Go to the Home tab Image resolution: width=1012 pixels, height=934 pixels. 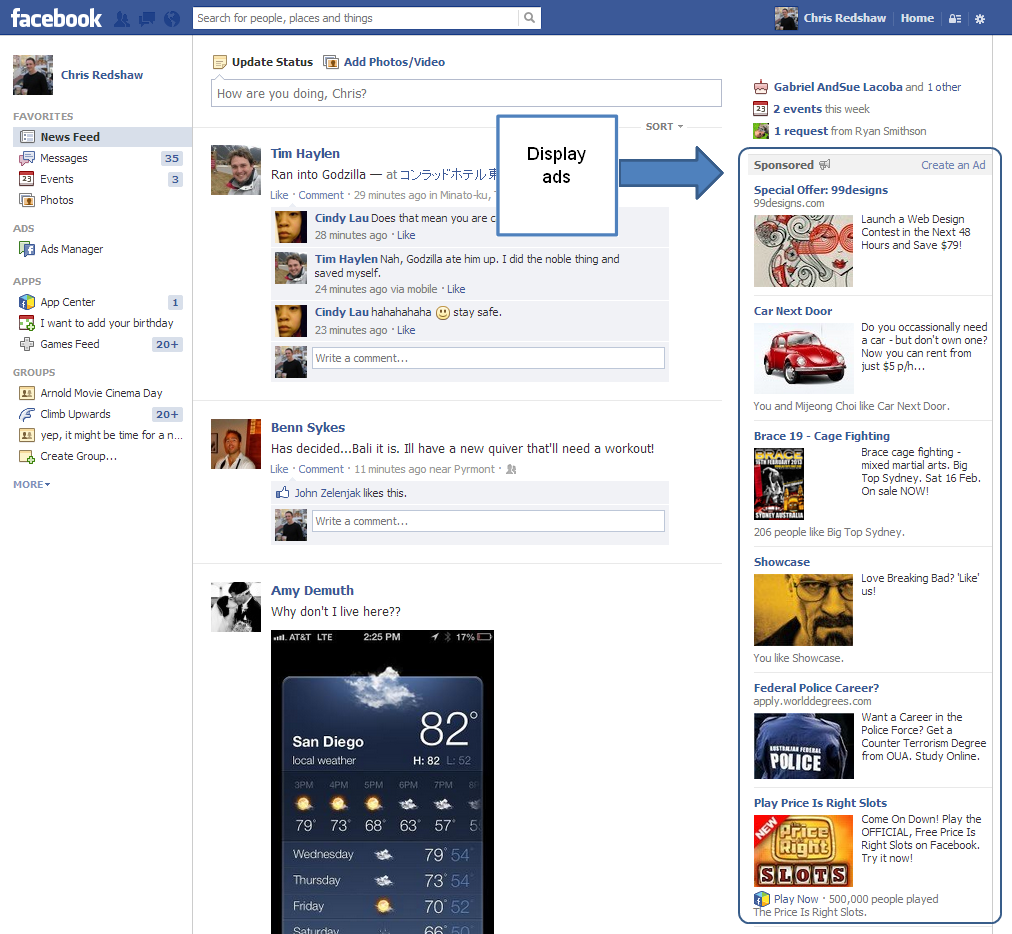pos(917,18)
